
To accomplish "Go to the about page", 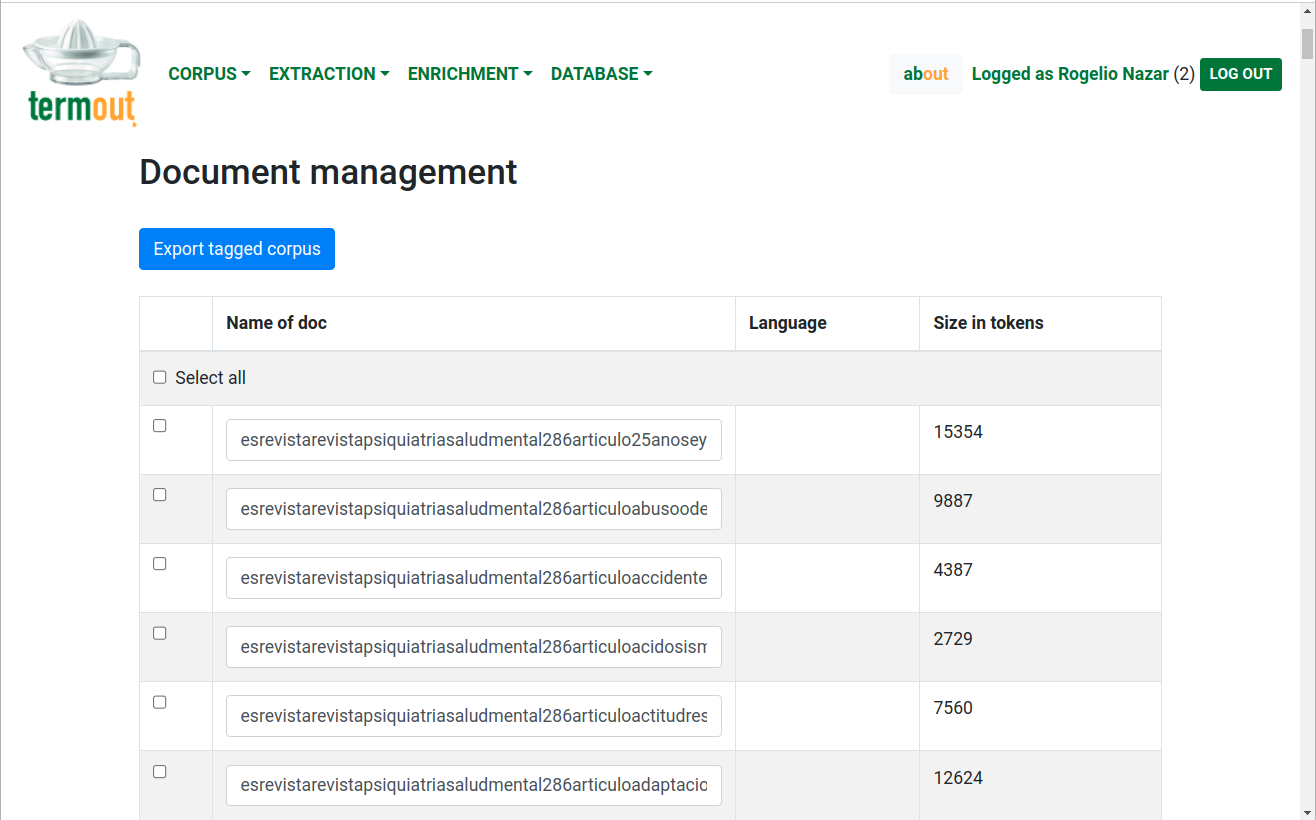I will tap(925, 74).
